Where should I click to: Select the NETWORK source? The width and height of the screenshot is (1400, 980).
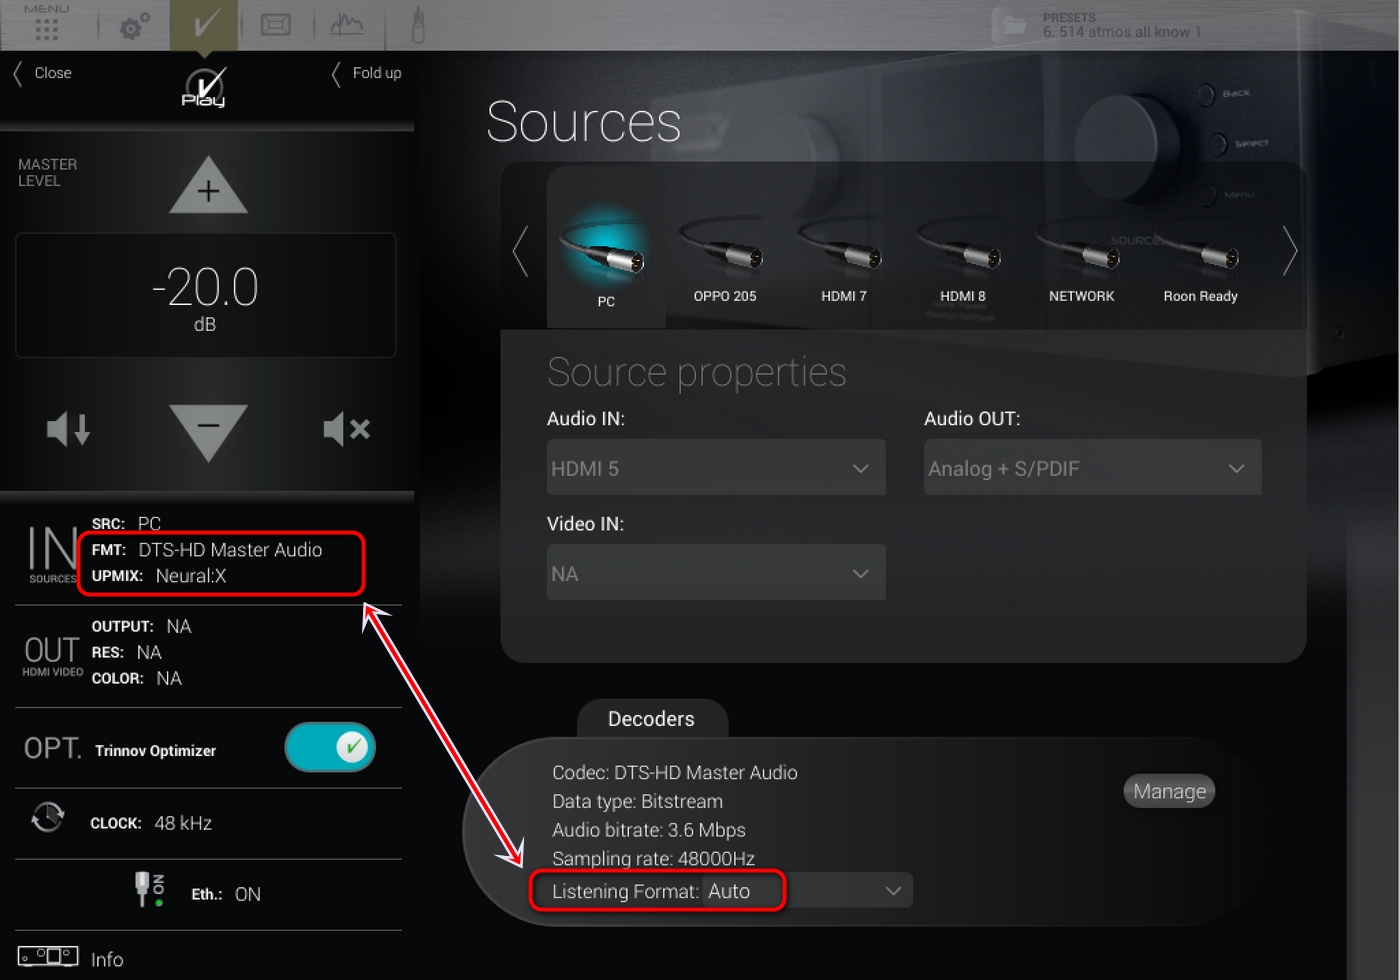tap(1081, 258)
